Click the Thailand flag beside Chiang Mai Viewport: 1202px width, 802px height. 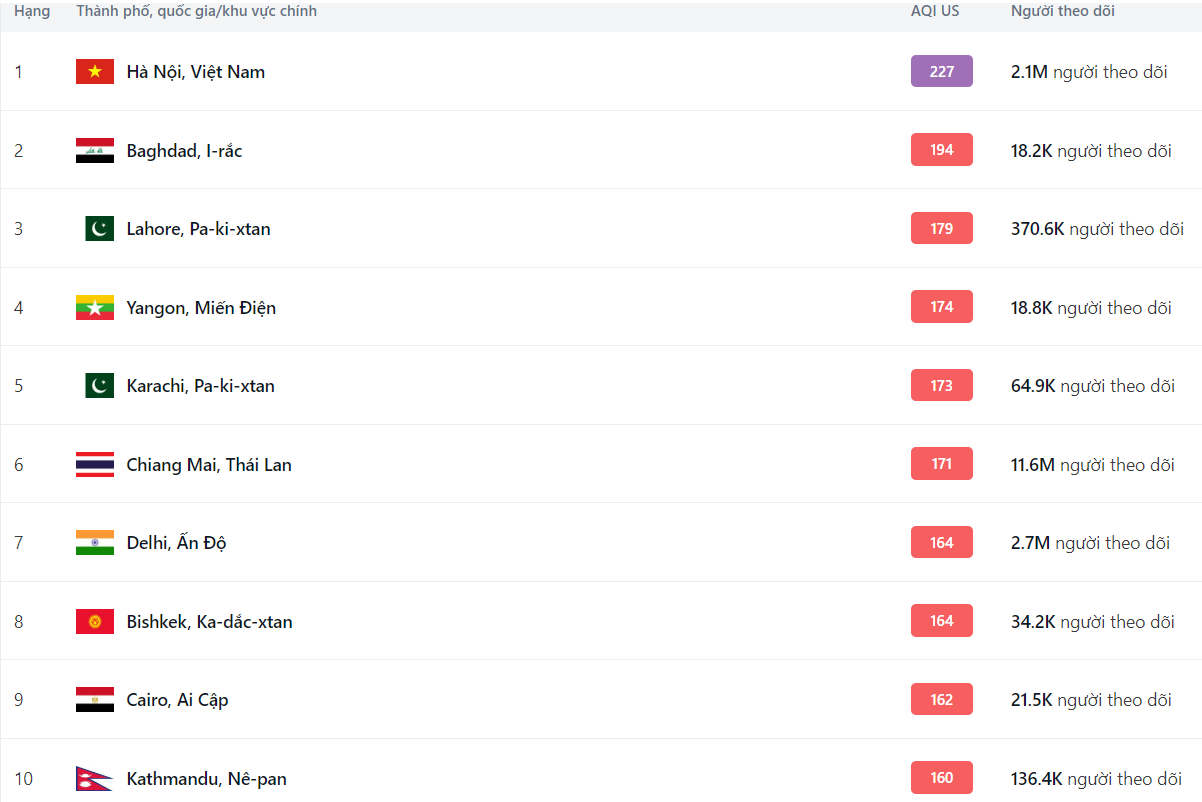point(95,465)
